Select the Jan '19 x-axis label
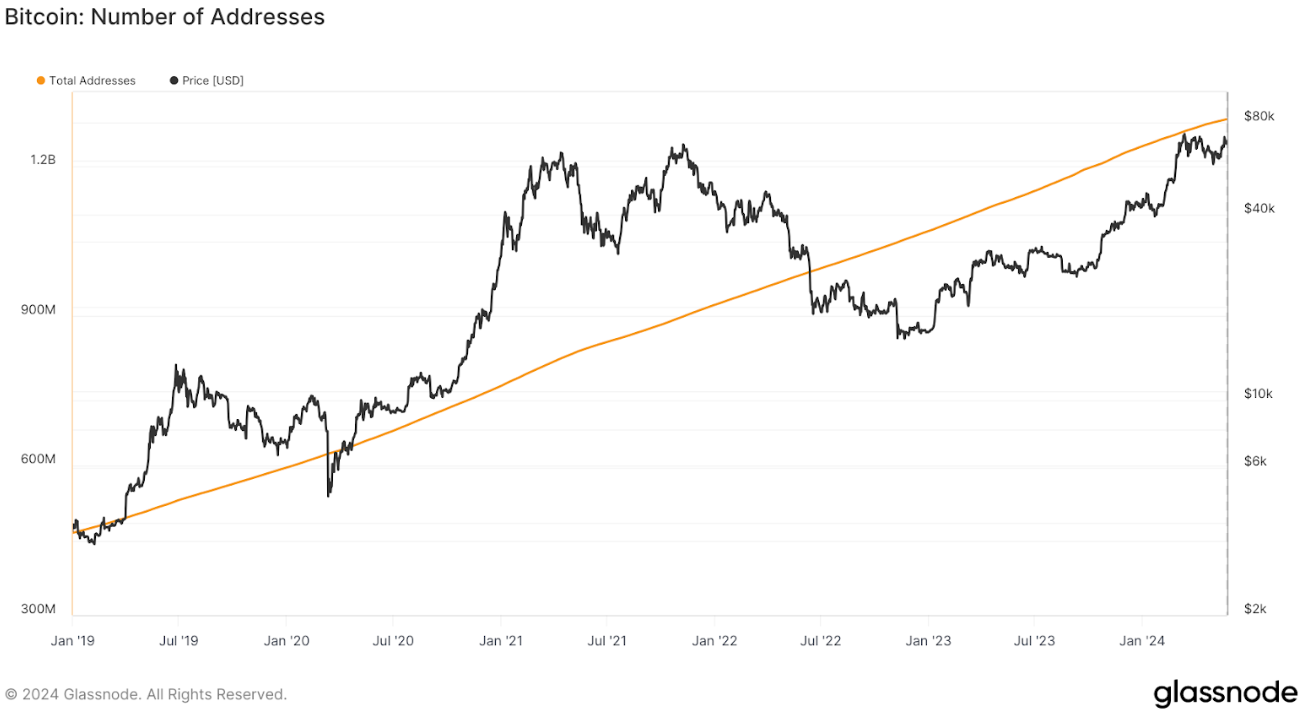Screen dimensions: 1302x714 click(73, 640)
